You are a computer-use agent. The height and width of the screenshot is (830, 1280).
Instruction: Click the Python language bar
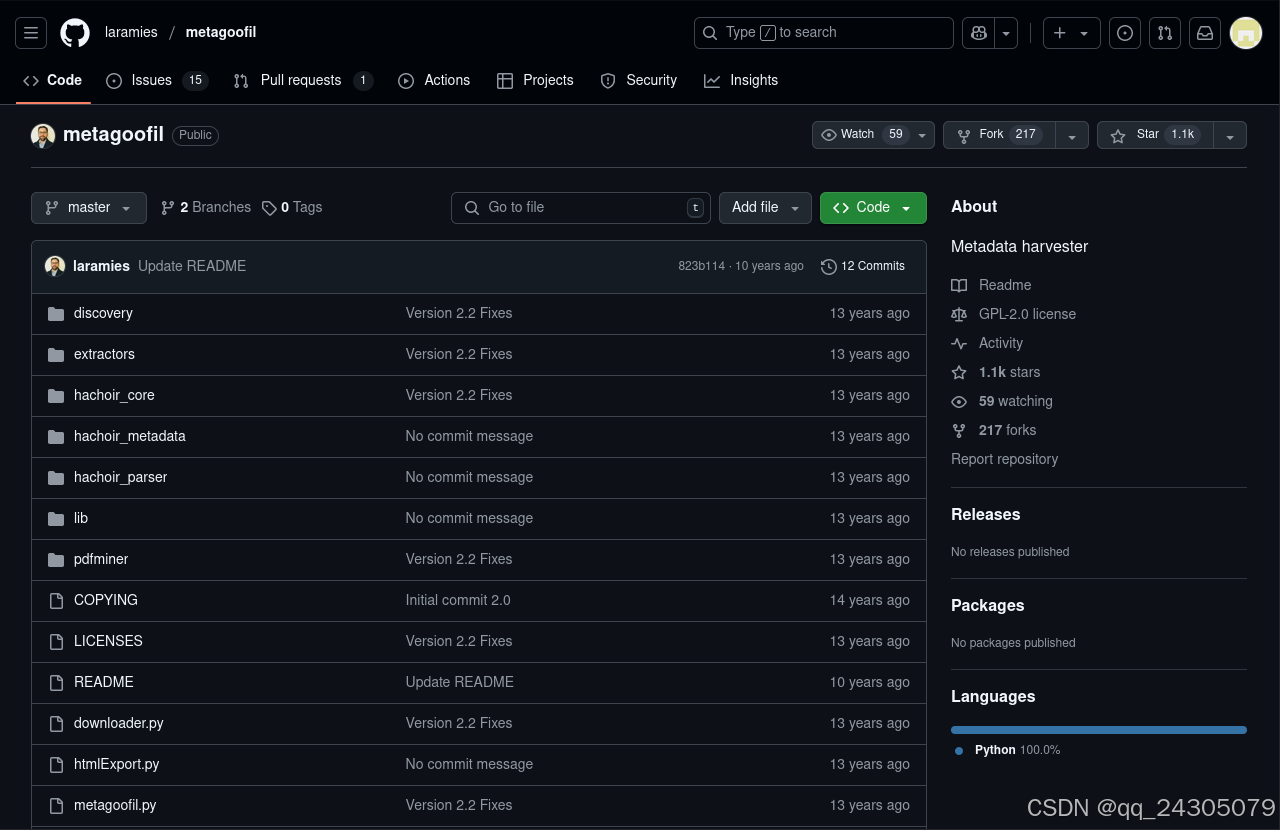[1099, 730]
